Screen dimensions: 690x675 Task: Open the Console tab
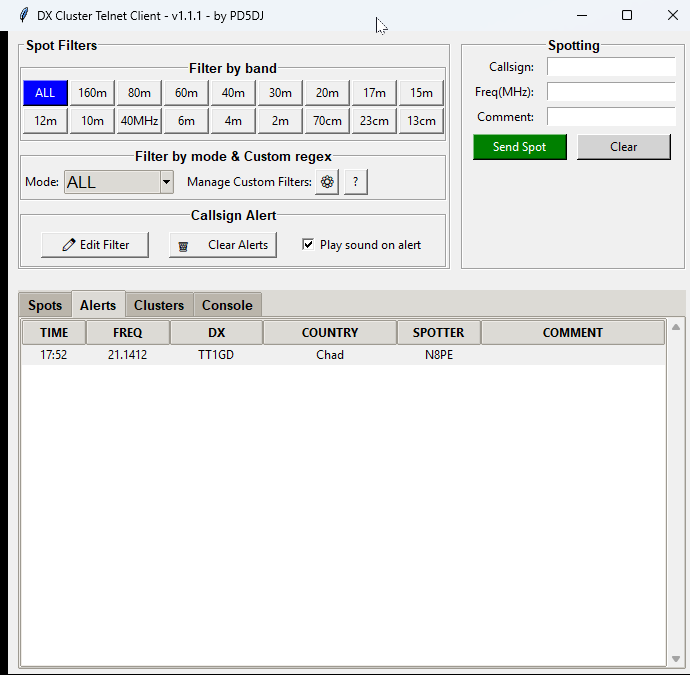(x=227, y=306)
